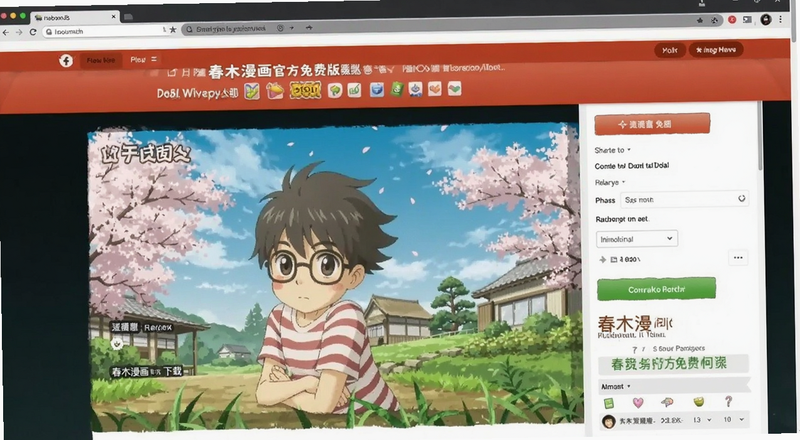Click the download label overlay on artwork
The width and height of the screenshot is (800, 440).
point(147,371)
